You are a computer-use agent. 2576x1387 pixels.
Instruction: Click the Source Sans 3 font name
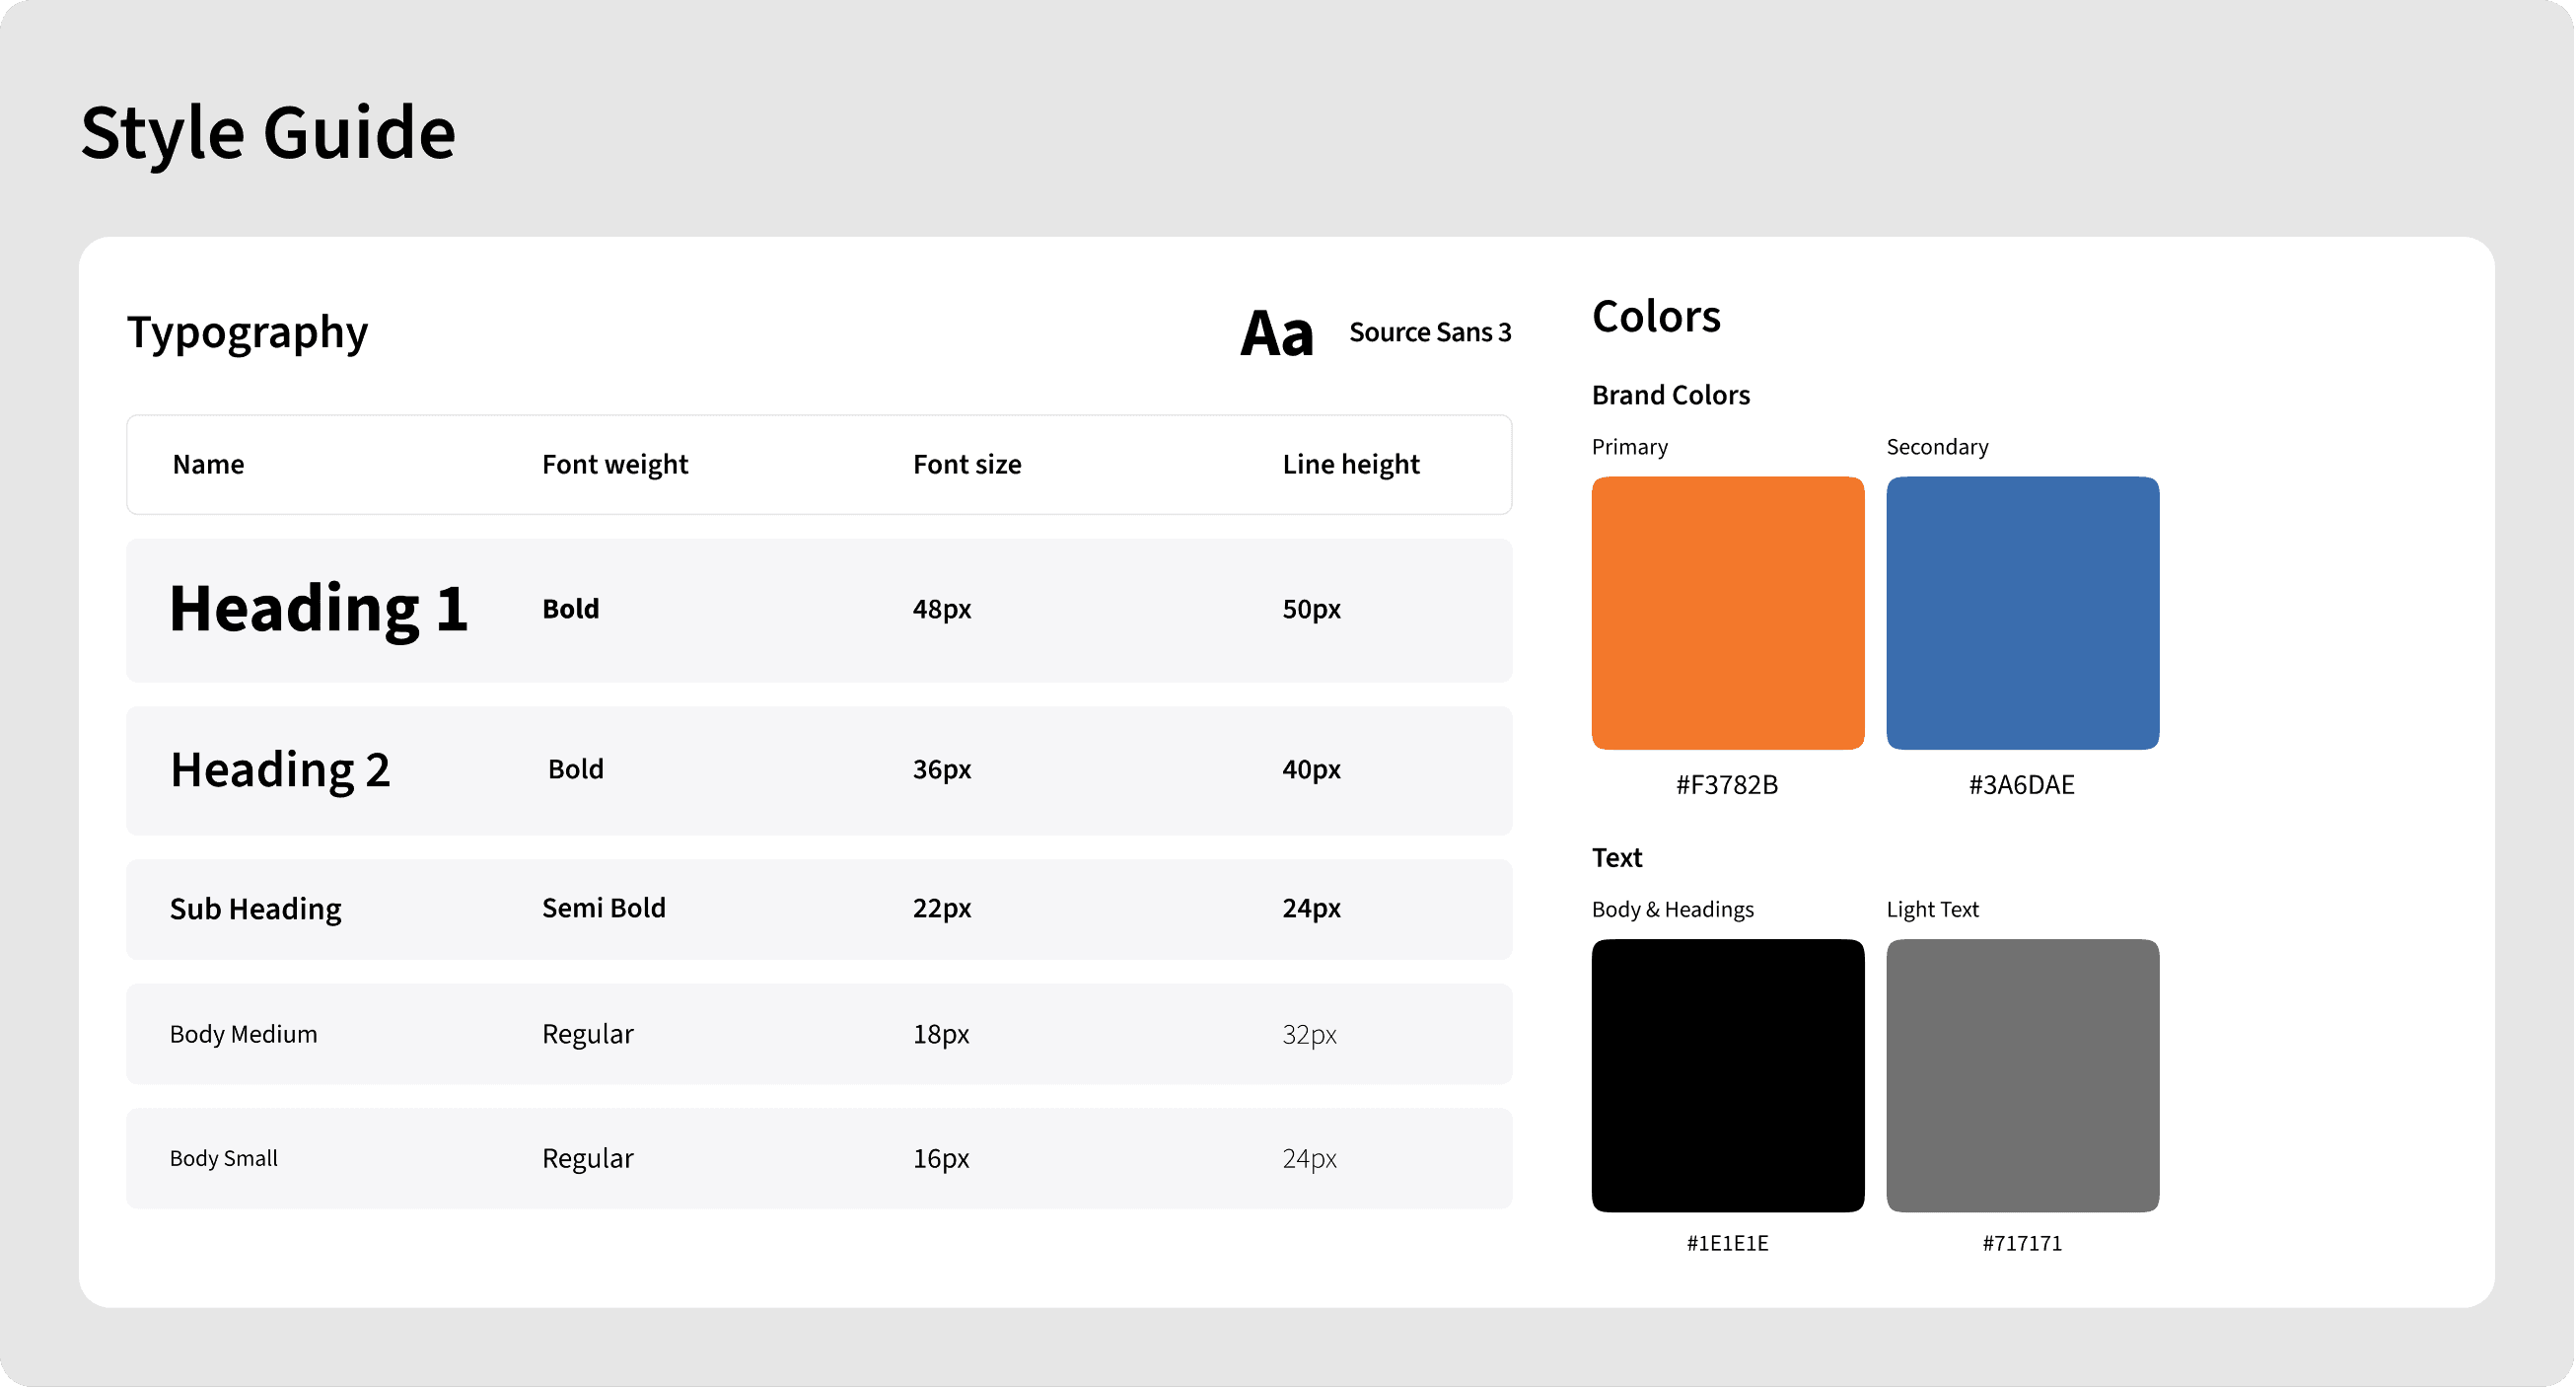pyautogui.click(x=1429, y=332)
